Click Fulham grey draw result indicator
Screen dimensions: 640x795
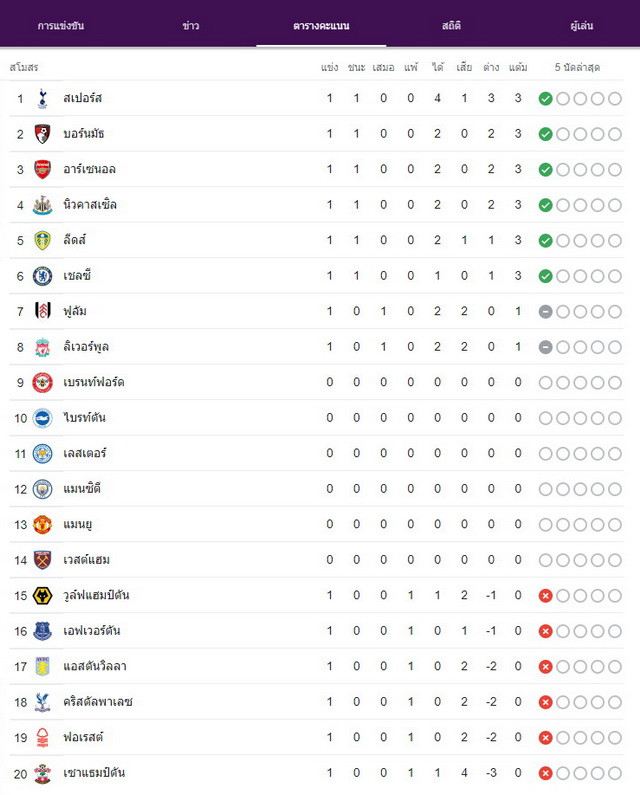click(546, 312)
